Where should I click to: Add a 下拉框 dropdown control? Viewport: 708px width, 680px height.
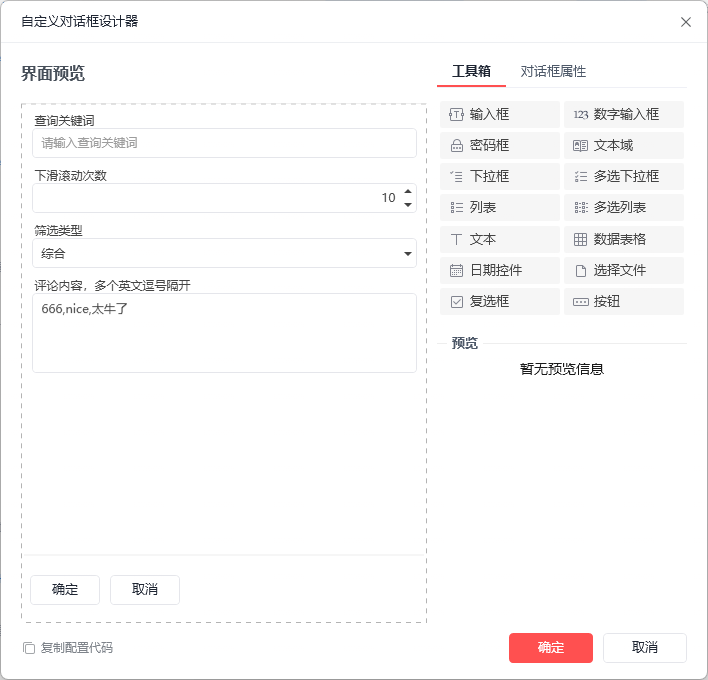(499, 177)
